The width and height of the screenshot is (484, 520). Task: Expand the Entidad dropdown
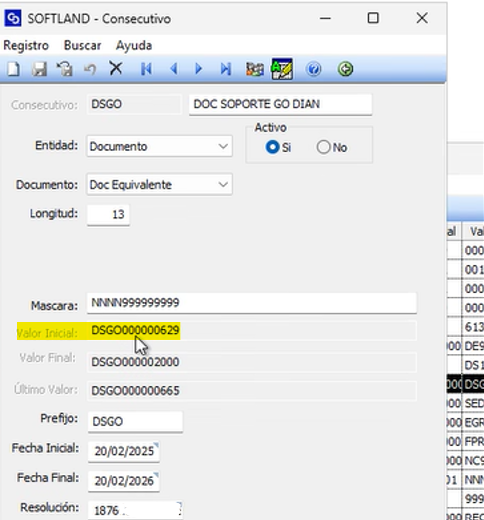click(x=223, y=146)
